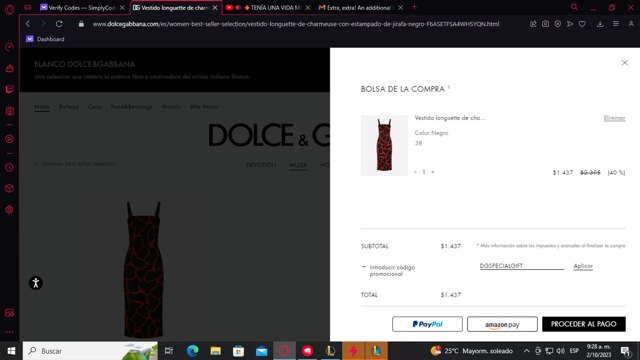Click the site lock security icon

81,24
